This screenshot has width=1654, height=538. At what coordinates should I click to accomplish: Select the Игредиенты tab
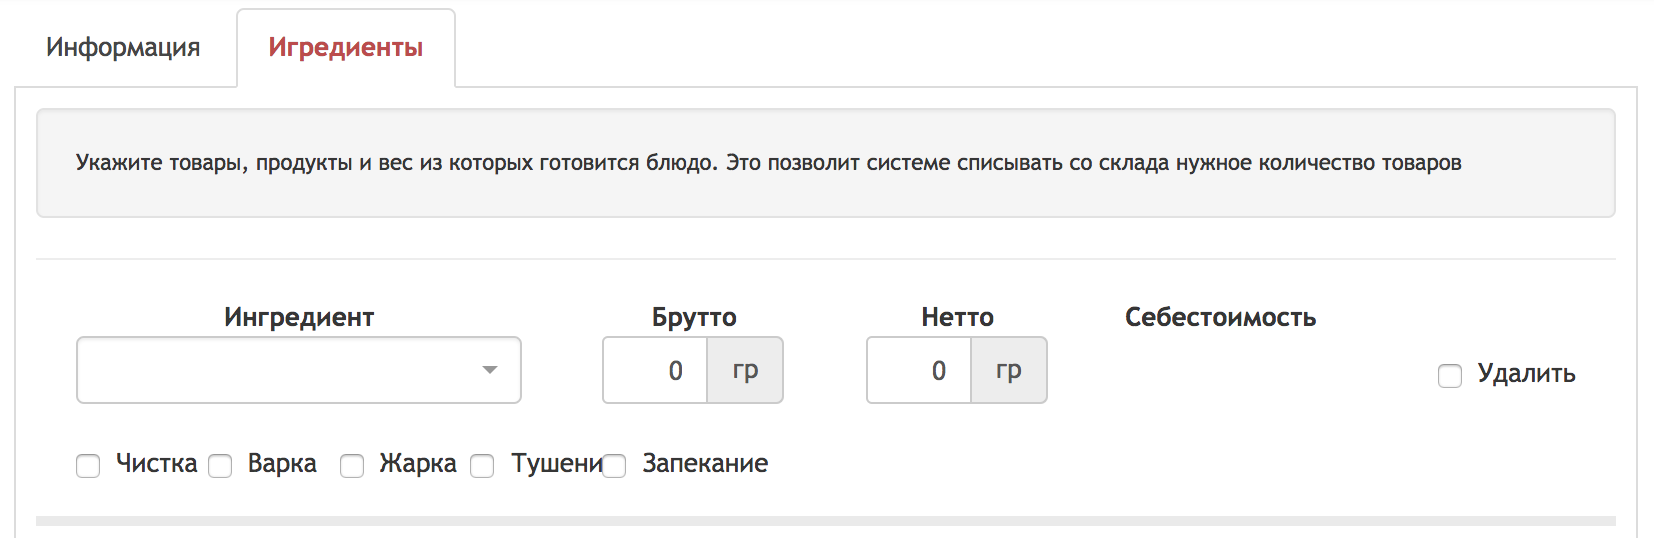pyautogui.click(x=346, y=47)
